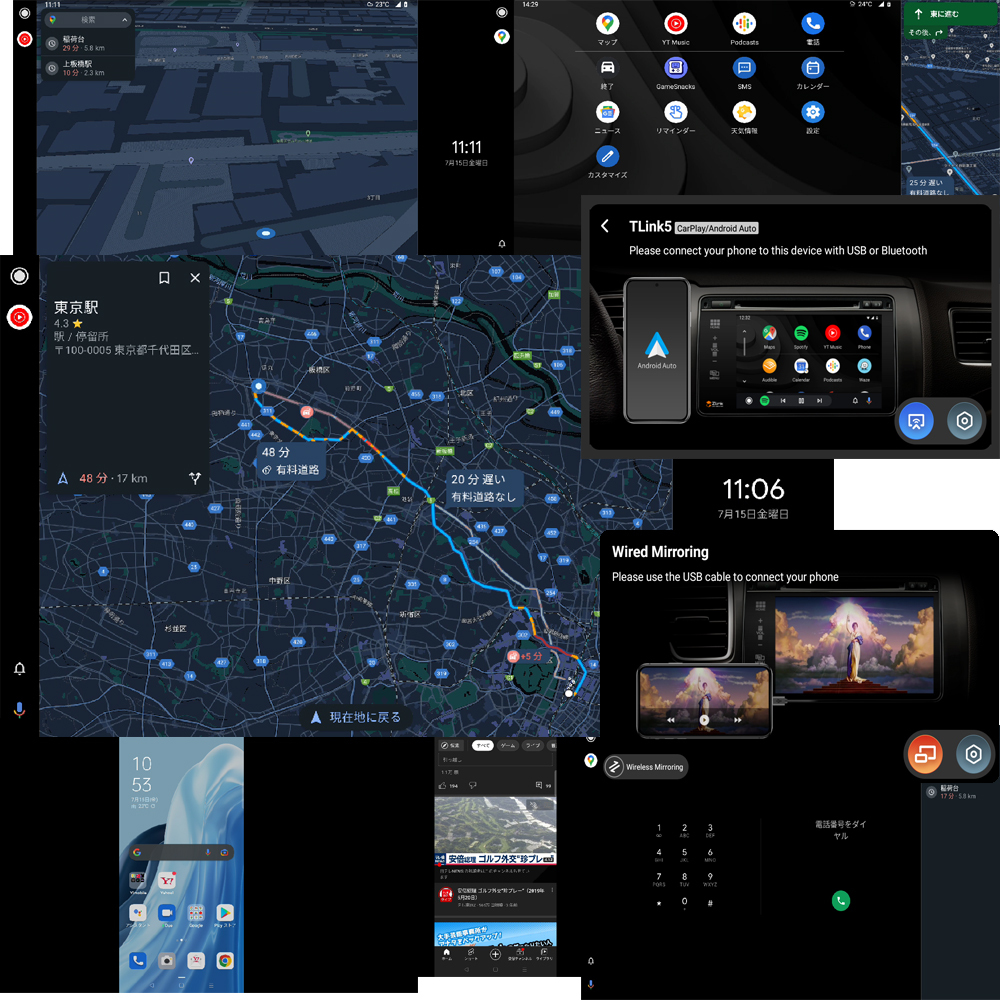
Task: Tap the * key on the dial pad
Action: [x=659, y=903]
